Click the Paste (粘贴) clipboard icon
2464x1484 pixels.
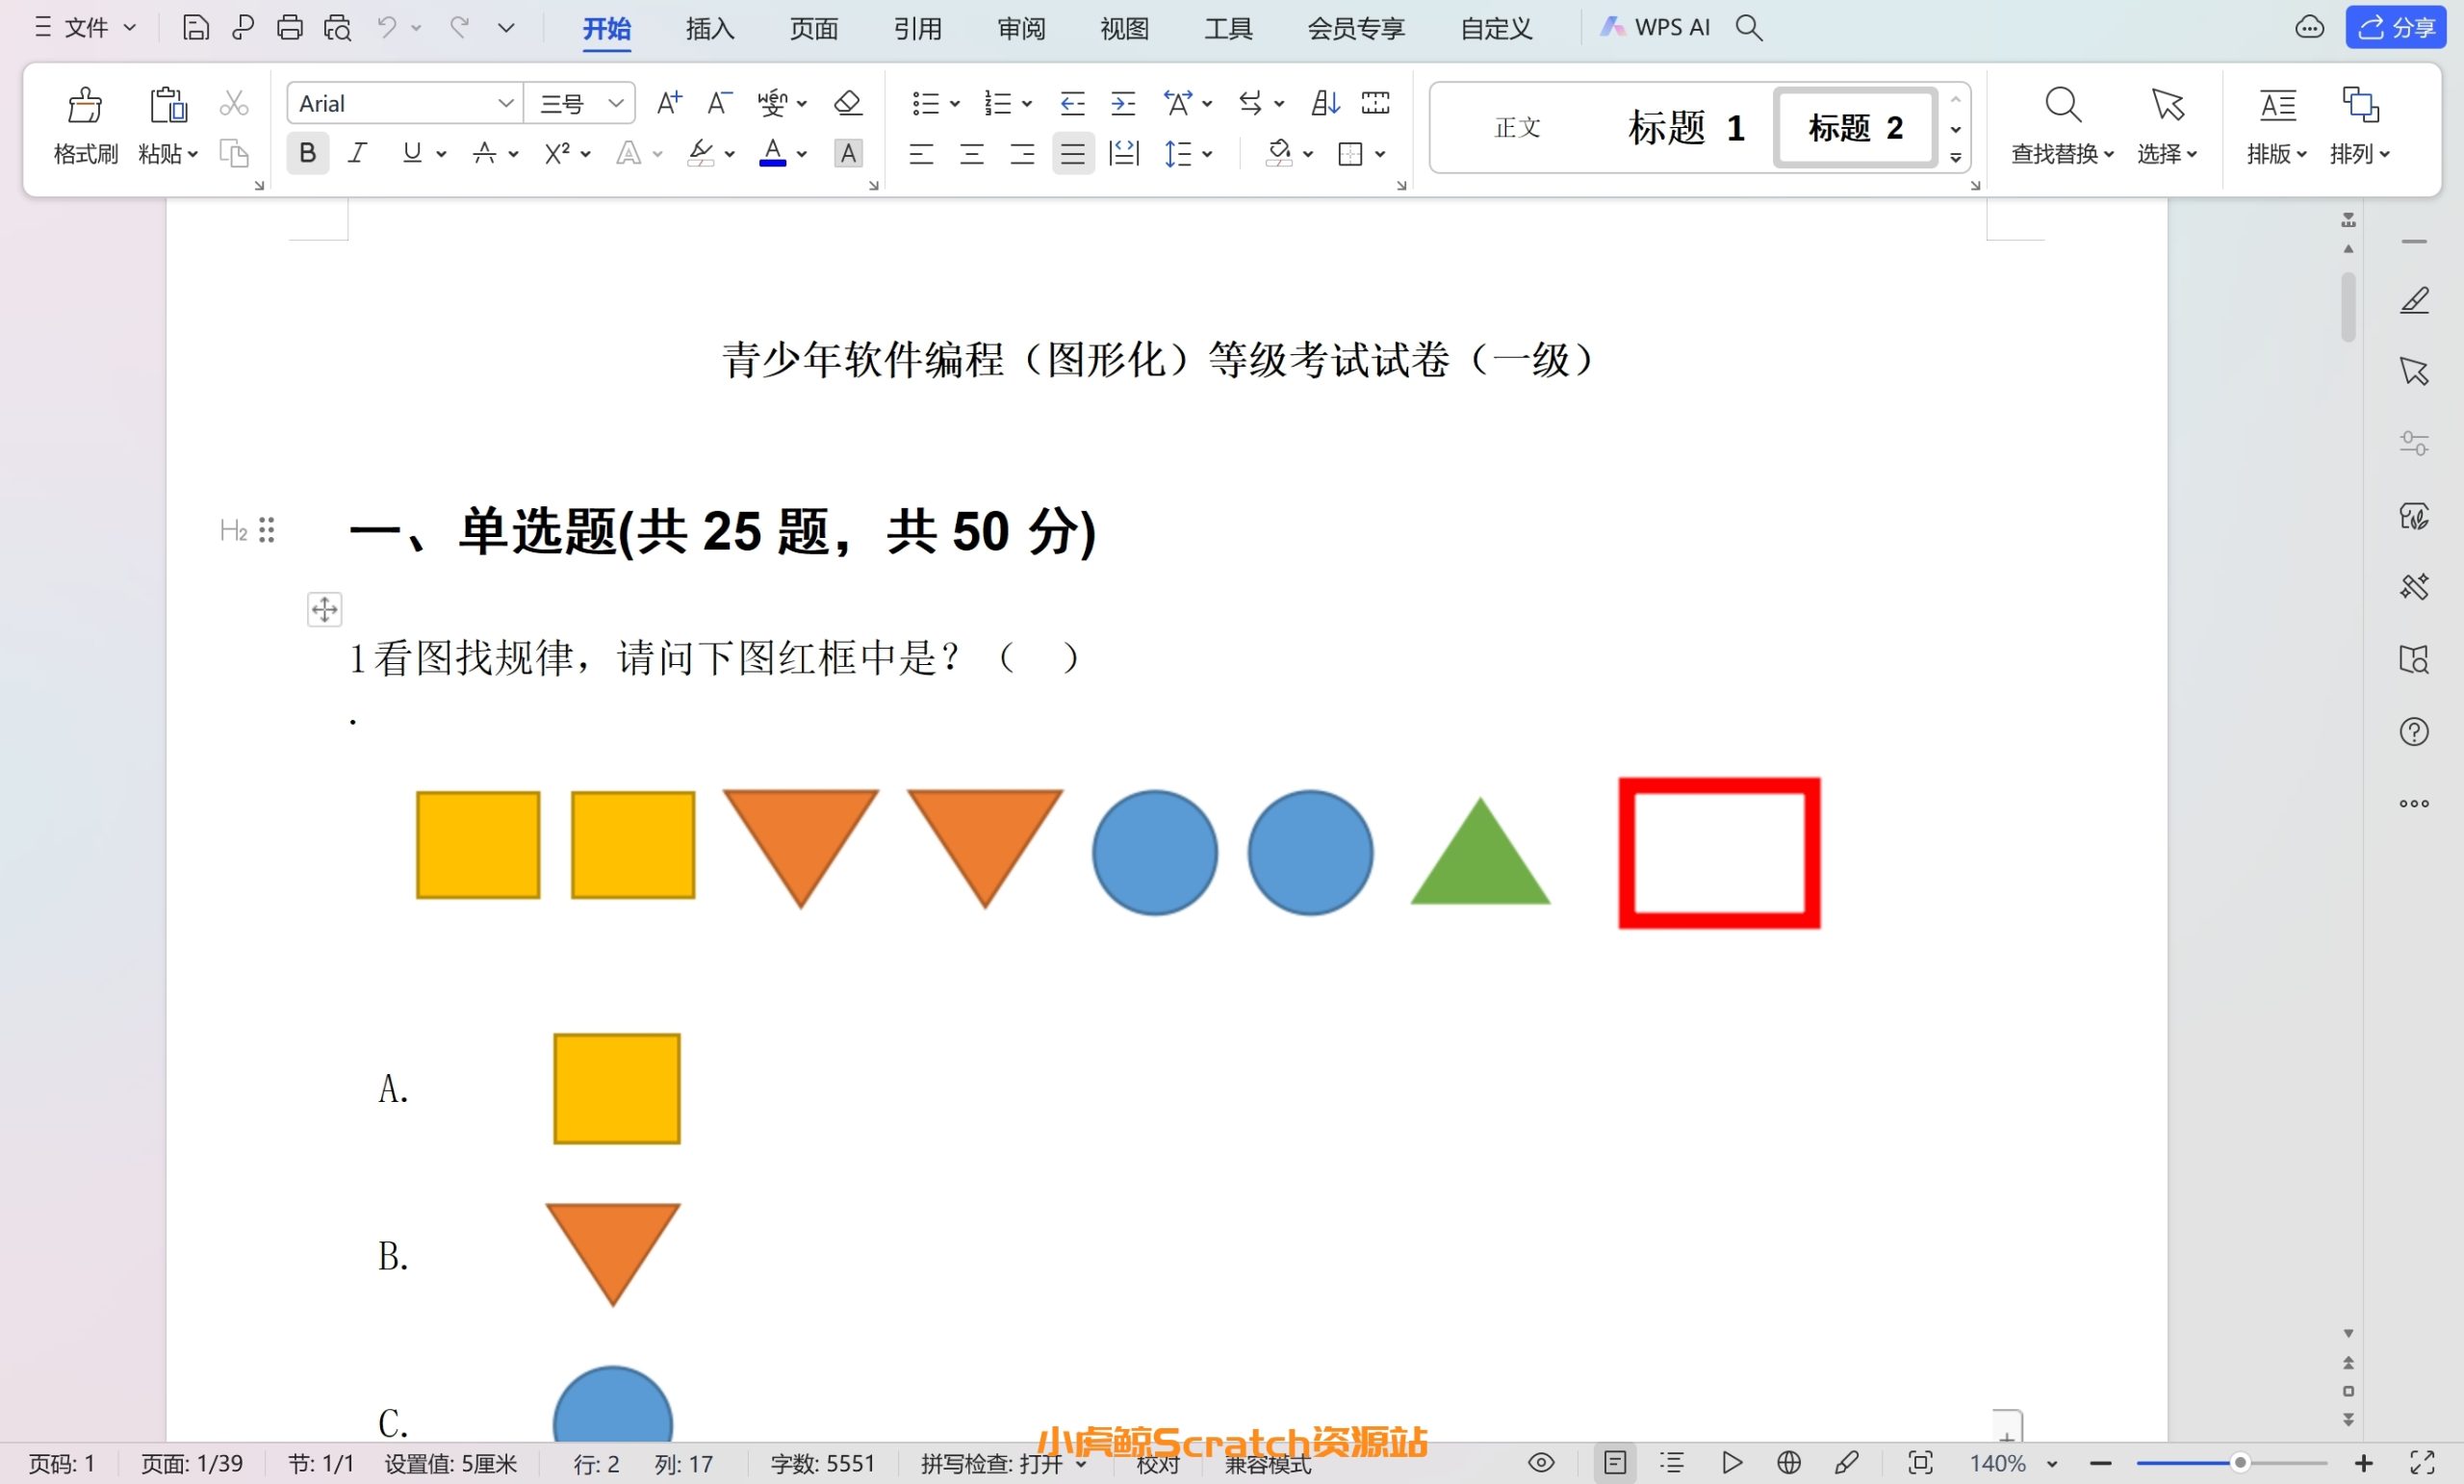click(x=168, y=105)
